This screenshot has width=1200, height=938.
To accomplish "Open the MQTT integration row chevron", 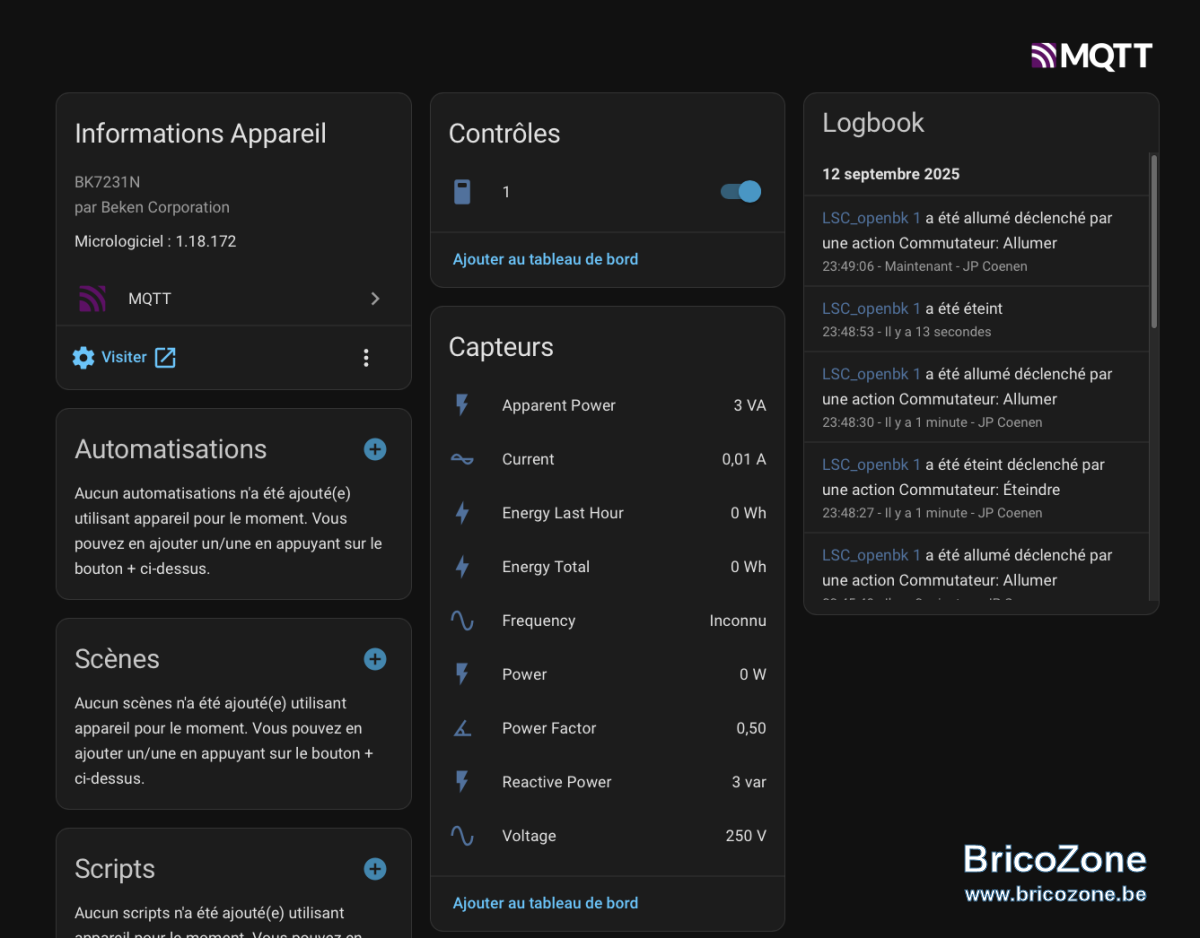I will click(x=375, y=298).
